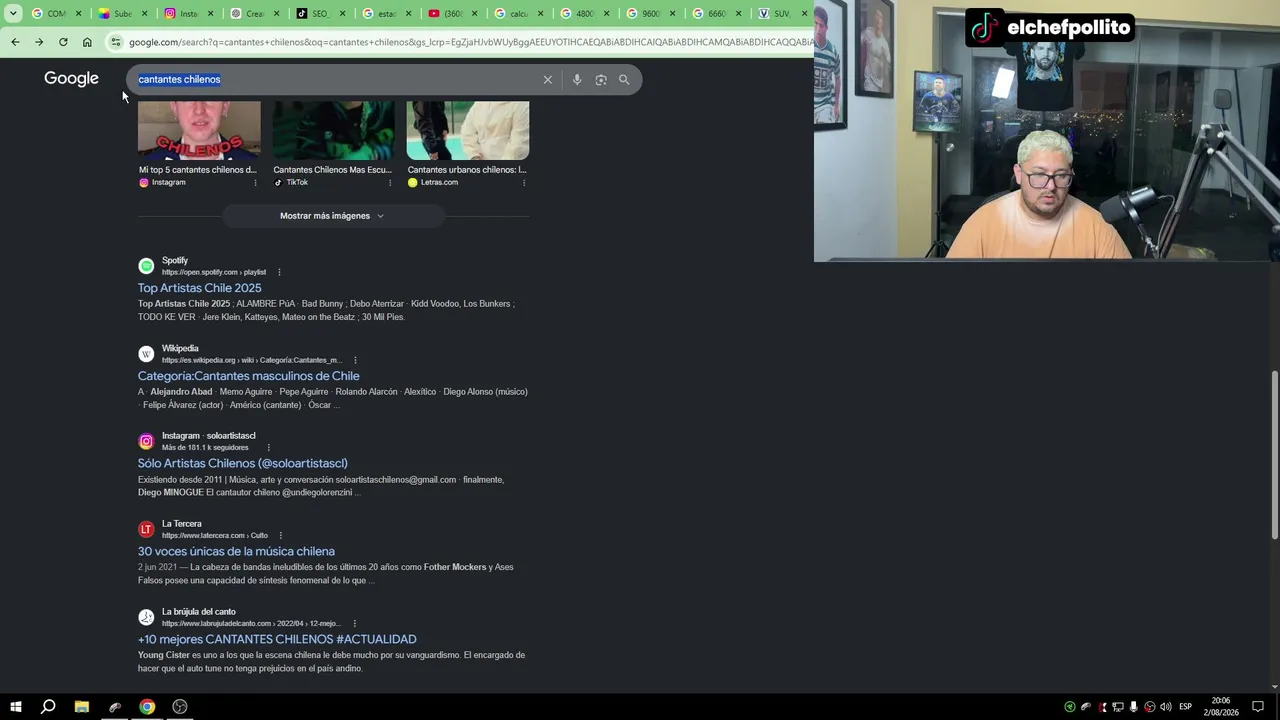Open Categoría:Cantantes masculinos de Chile link
The height and width of the screenshot is (720, 1280).
[x=249, y=376]
